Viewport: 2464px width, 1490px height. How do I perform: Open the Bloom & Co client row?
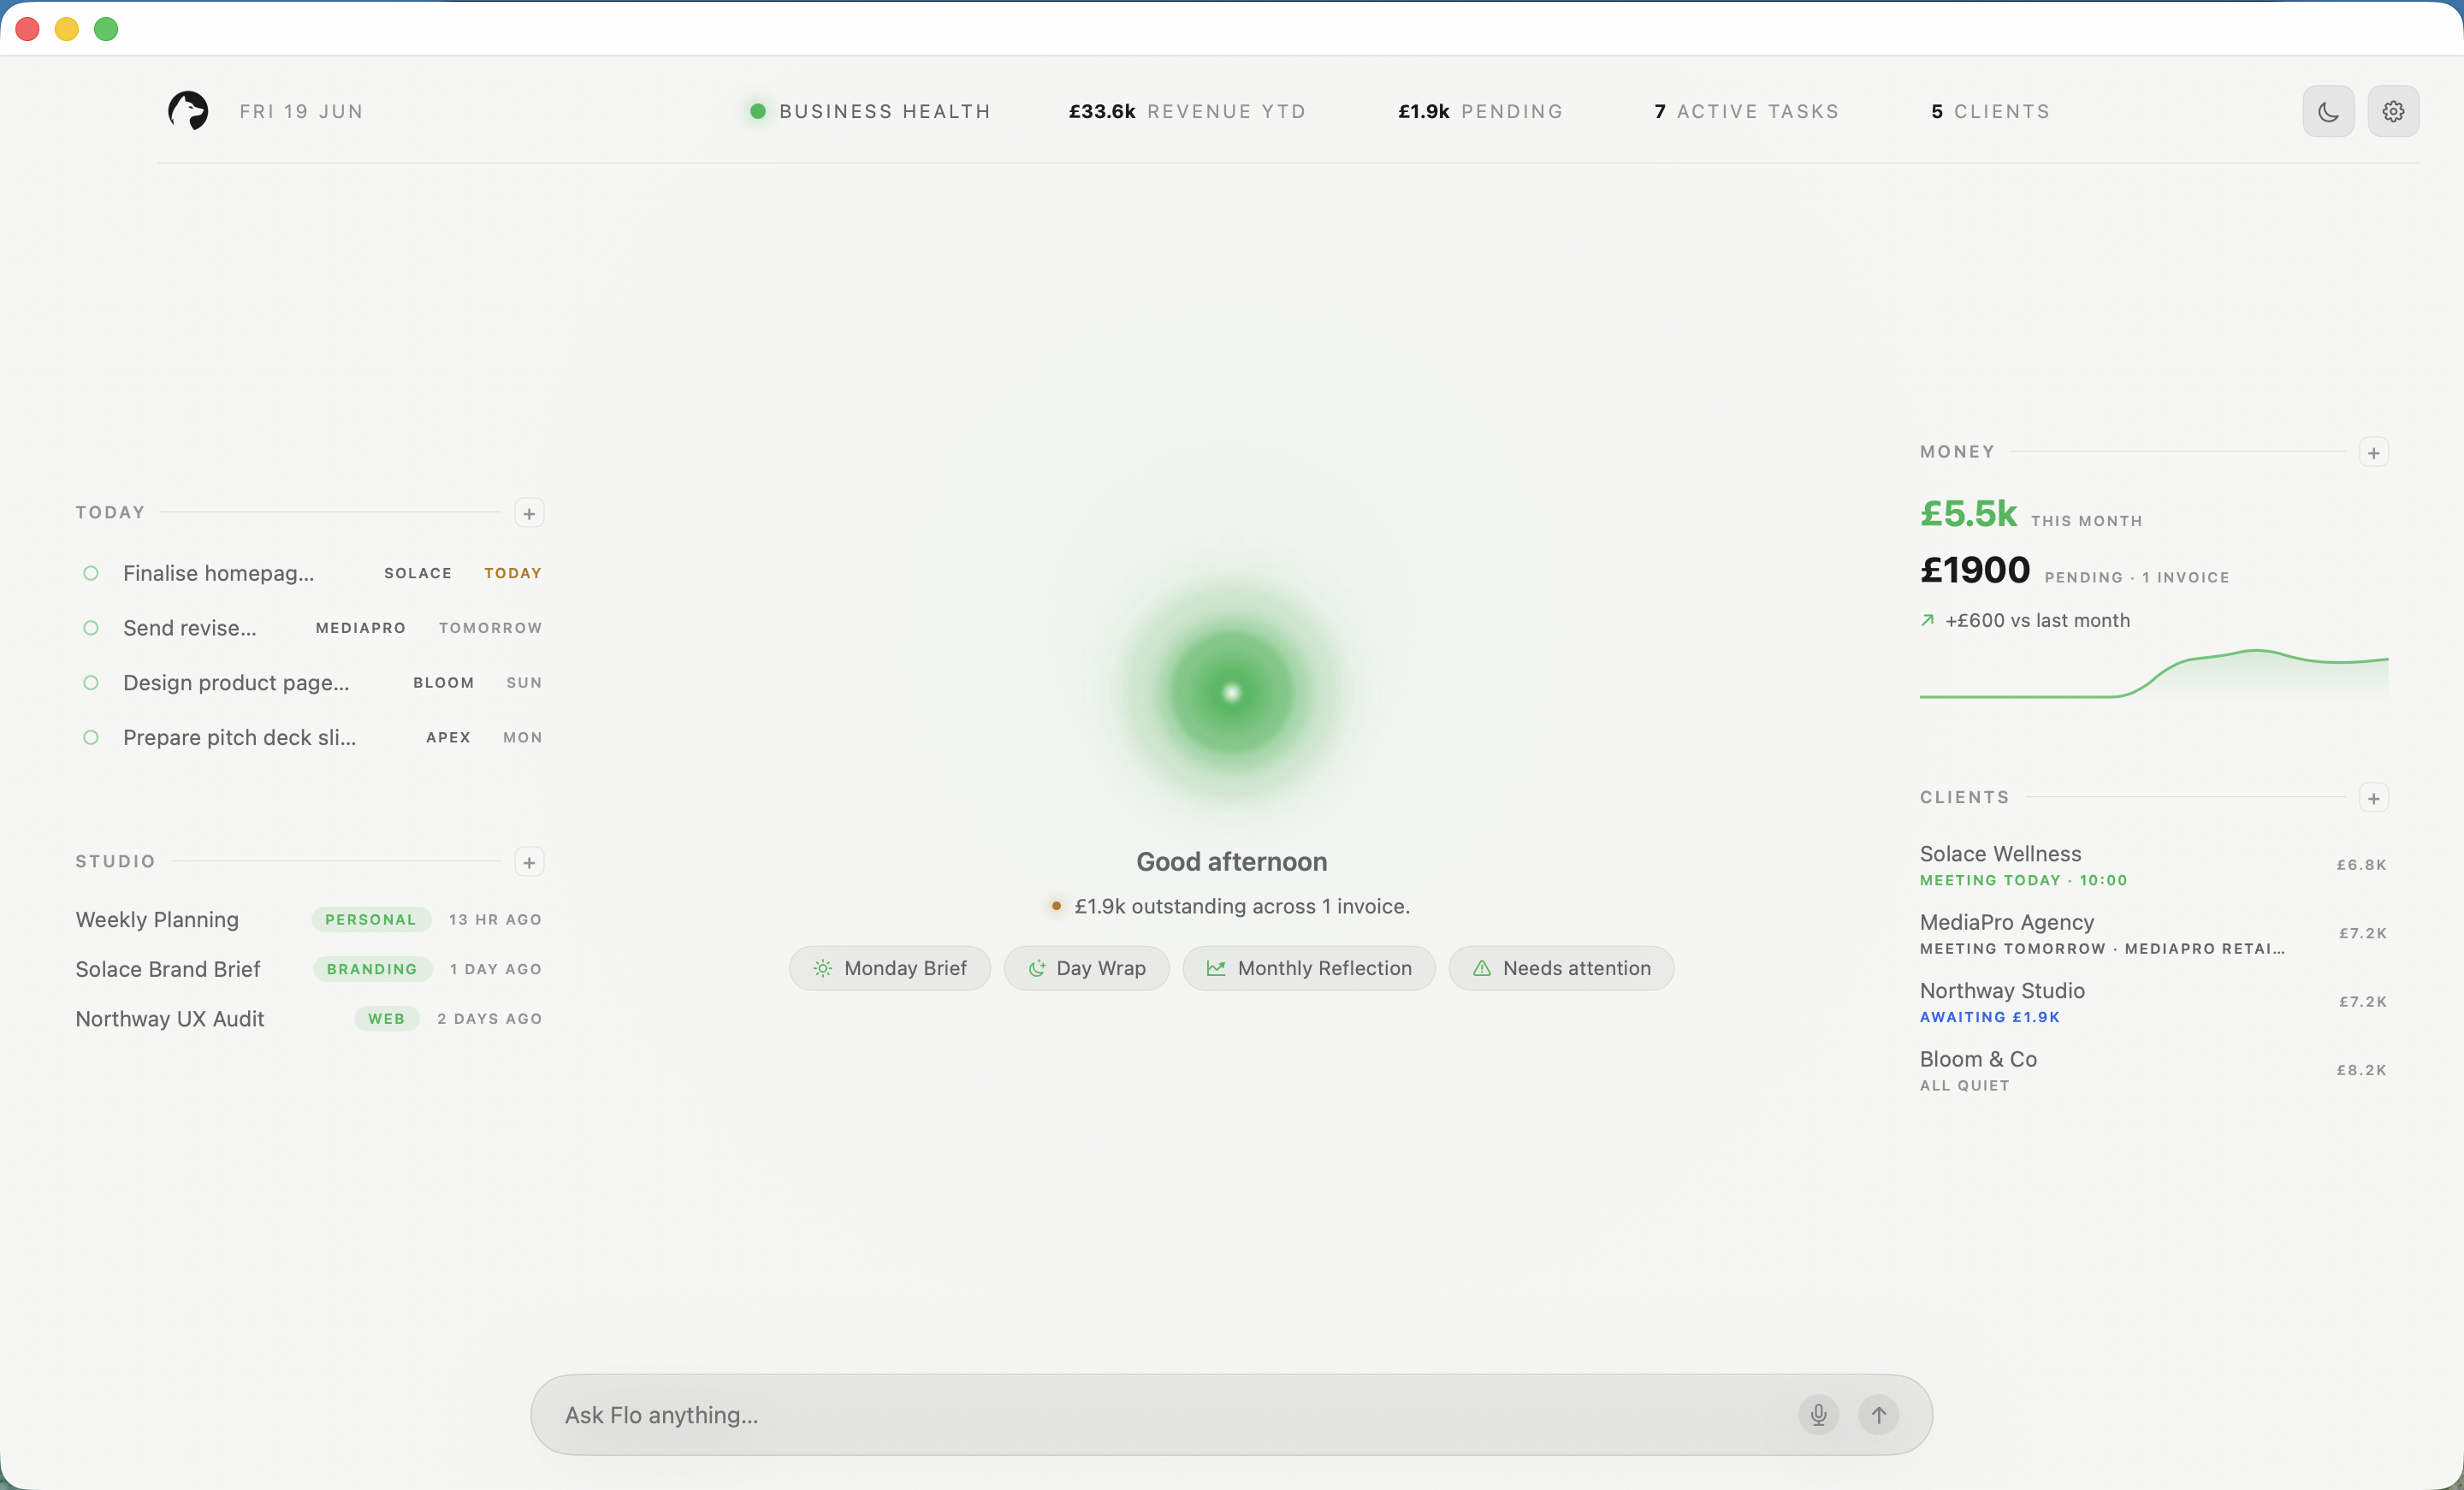point(2153,1070)
